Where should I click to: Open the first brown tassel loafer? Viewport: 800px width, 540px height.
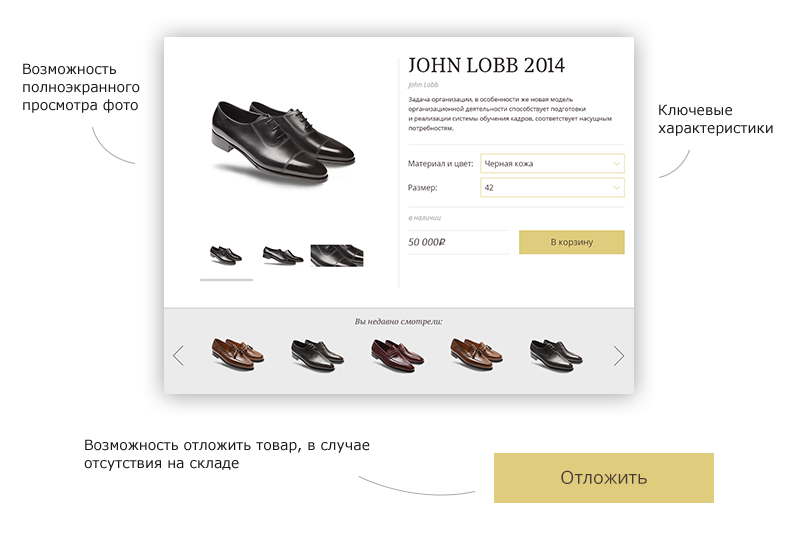(238, 354)
